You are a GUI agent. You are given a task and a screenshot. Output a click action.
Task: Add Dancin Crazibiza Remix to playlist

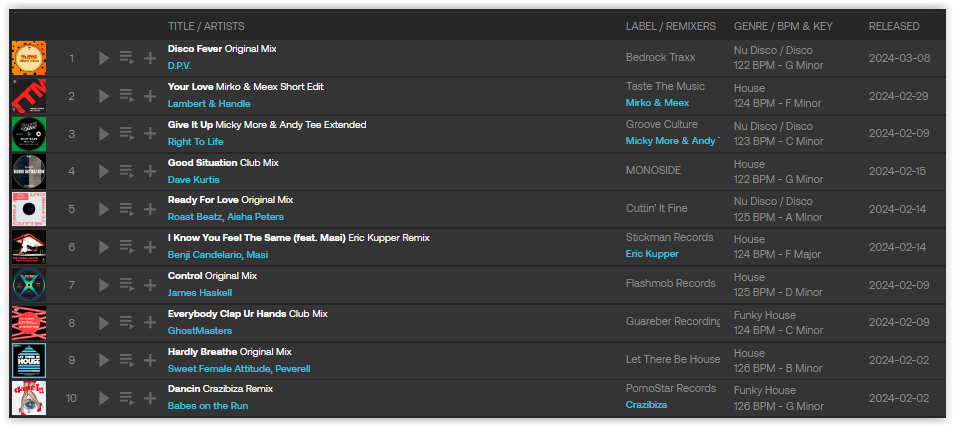click(150, 398)
